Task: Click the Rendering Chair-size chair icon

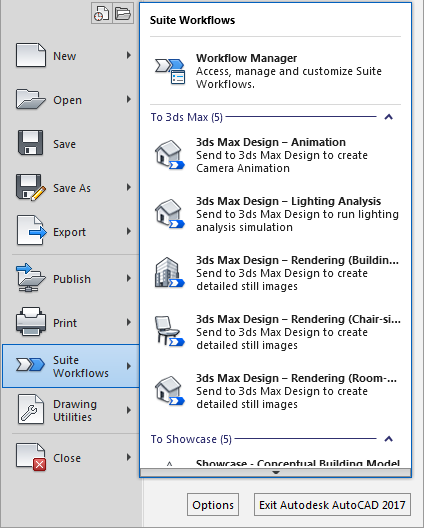Action: tap(170, 332)
